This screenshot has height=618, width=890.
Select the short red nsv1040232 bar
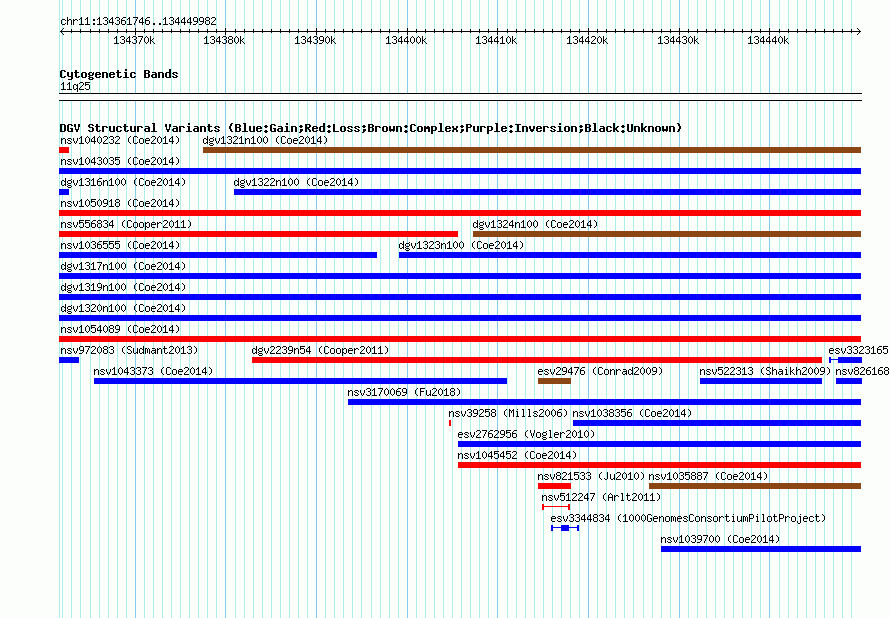coord(64,150)
